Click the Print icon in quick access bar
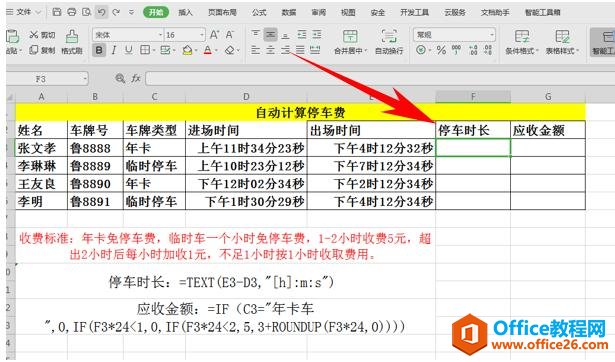Image resolution: width=615 pixels, height=362 pixels. click(71, 12)
